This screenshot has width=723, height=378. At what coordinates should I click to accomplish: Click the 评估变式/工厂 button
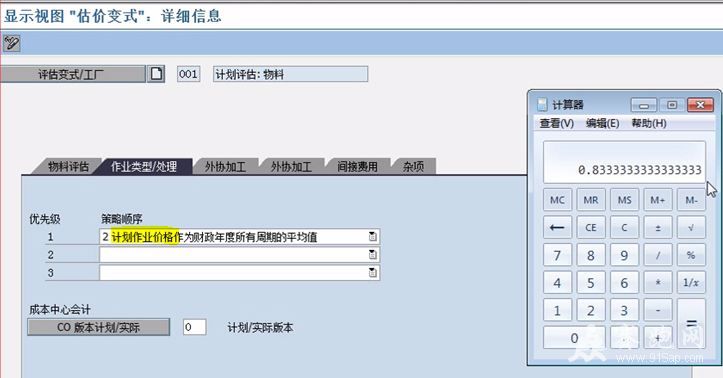72,74
